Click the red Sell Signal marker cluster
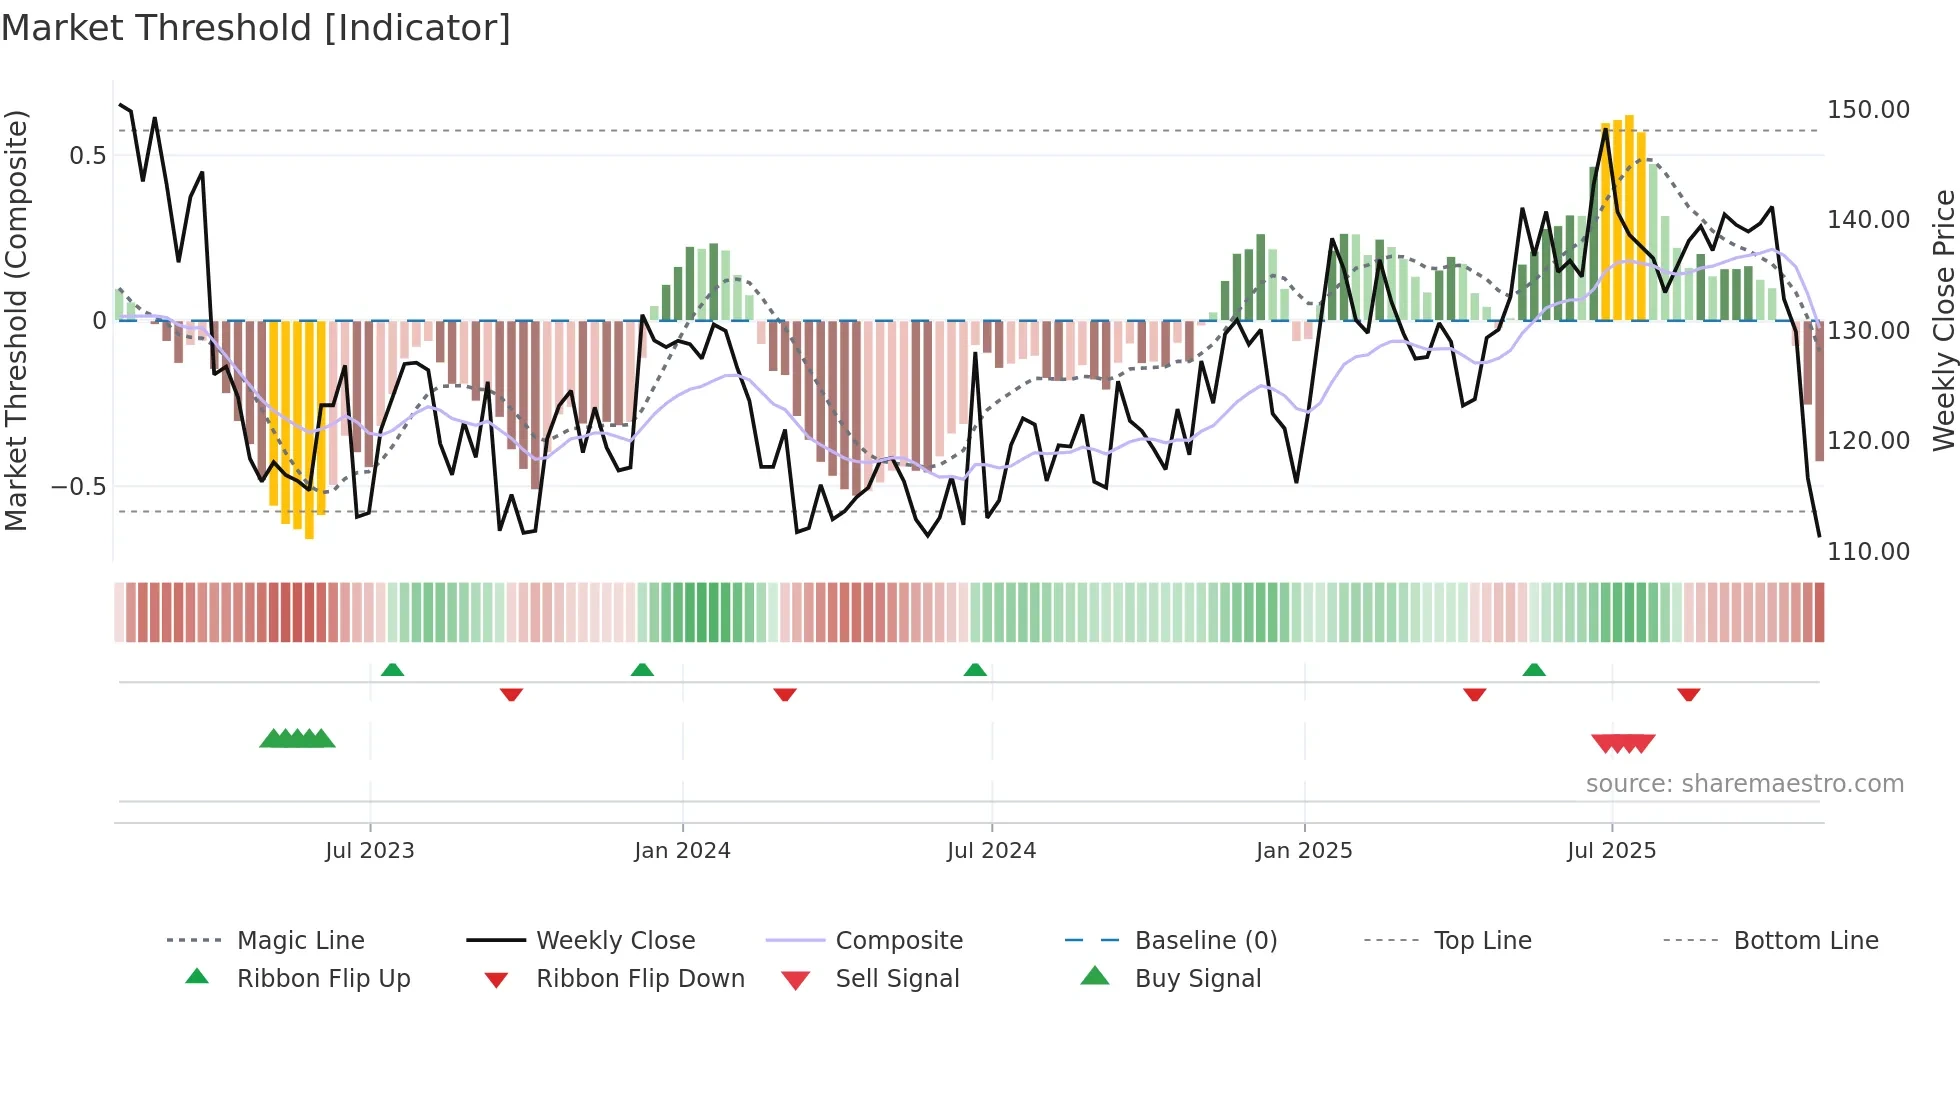Viewport: 1960px width, 1102px height. (1623, 743)
